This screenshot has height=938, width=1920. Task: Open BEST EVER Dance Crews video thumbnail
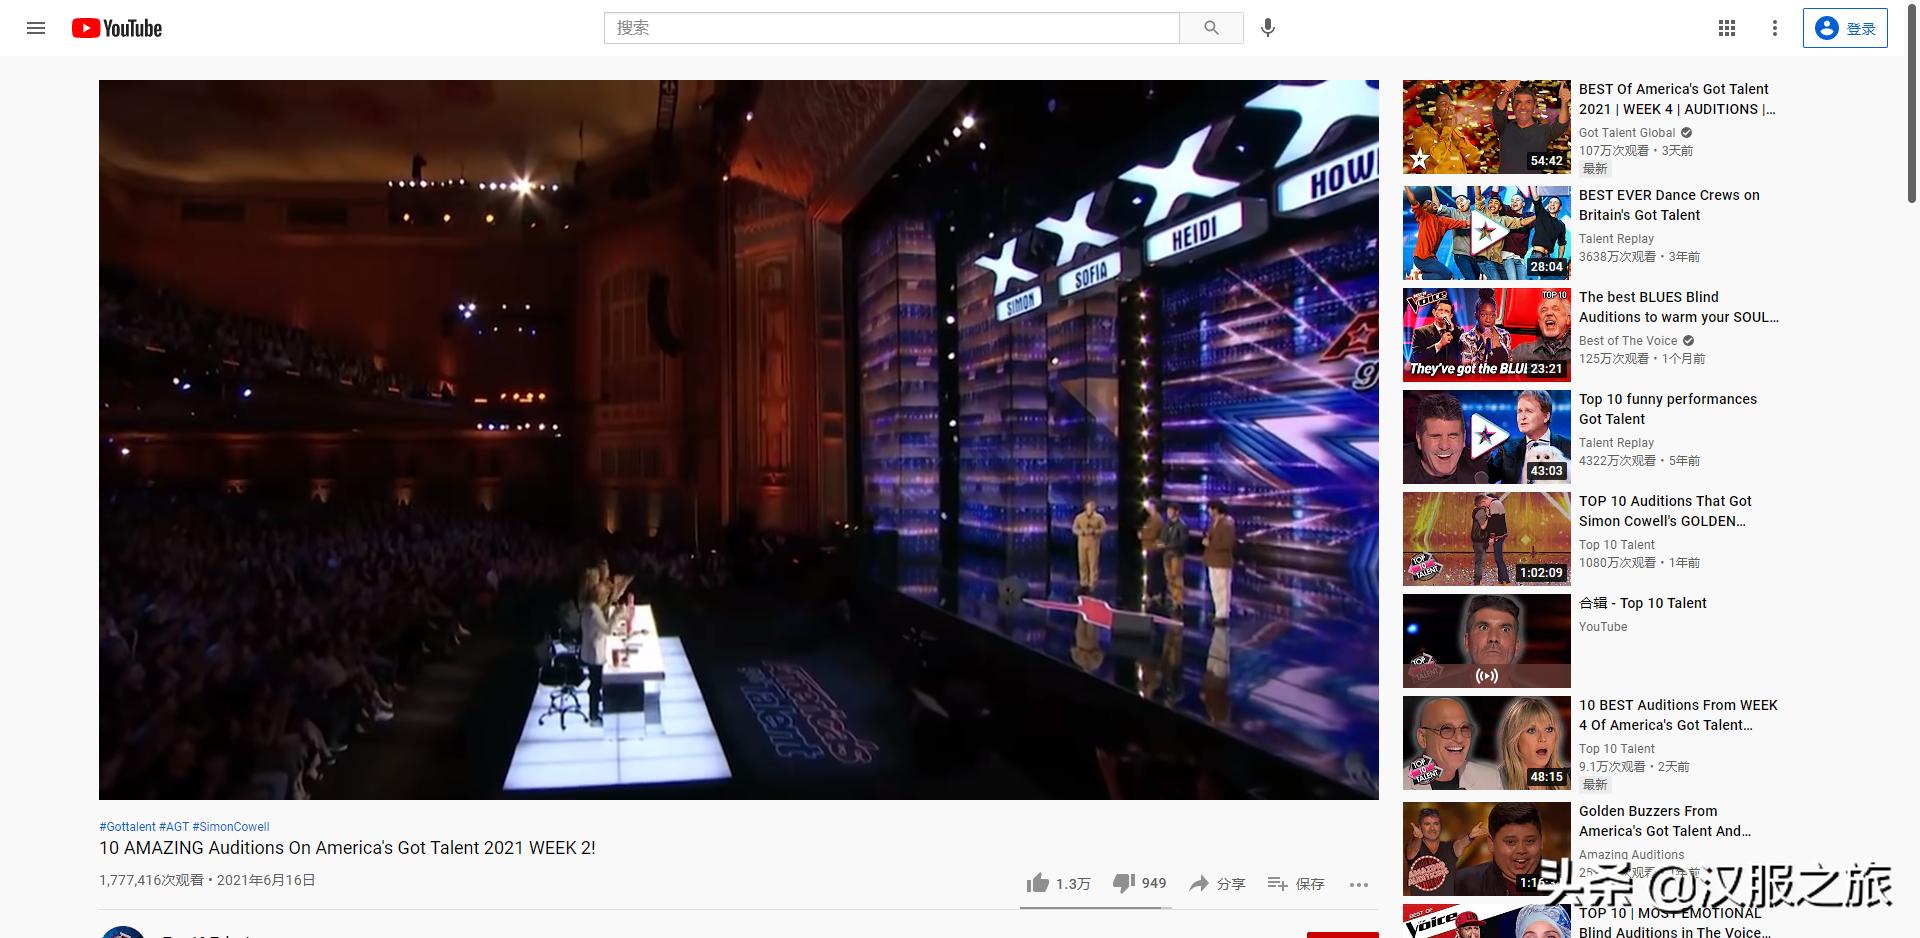(x=1487, y=233)
